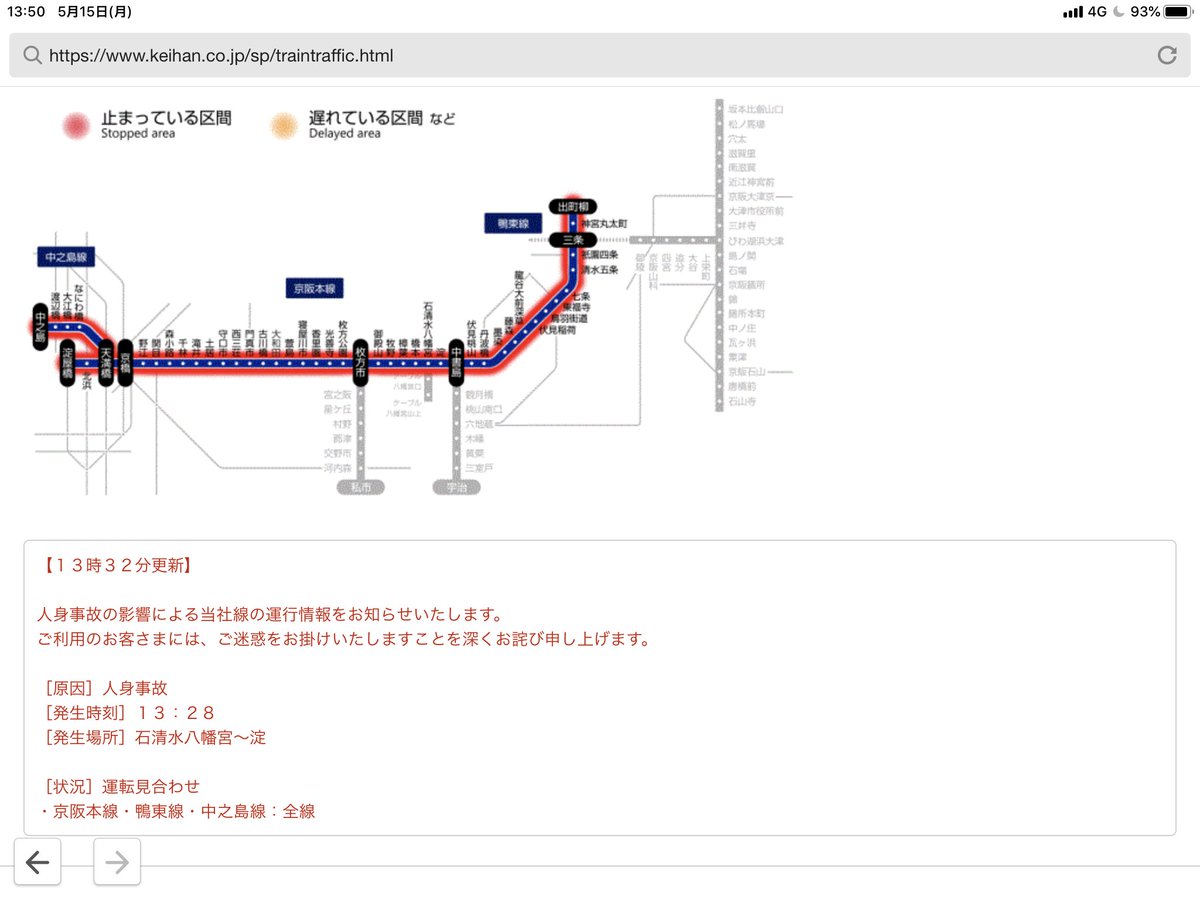Select the keihan.co.jp URL address field
The image size is (1200, 900).
pos(600,56)
